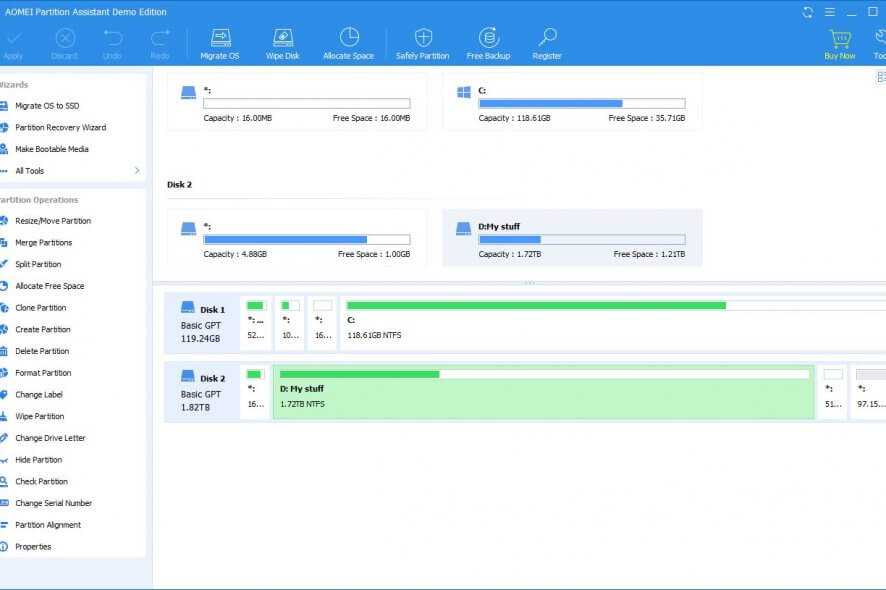The height and width of the screenshot is (590, 886).
Task: Select the Allocate Space toolbar icon
Action: 349,37
